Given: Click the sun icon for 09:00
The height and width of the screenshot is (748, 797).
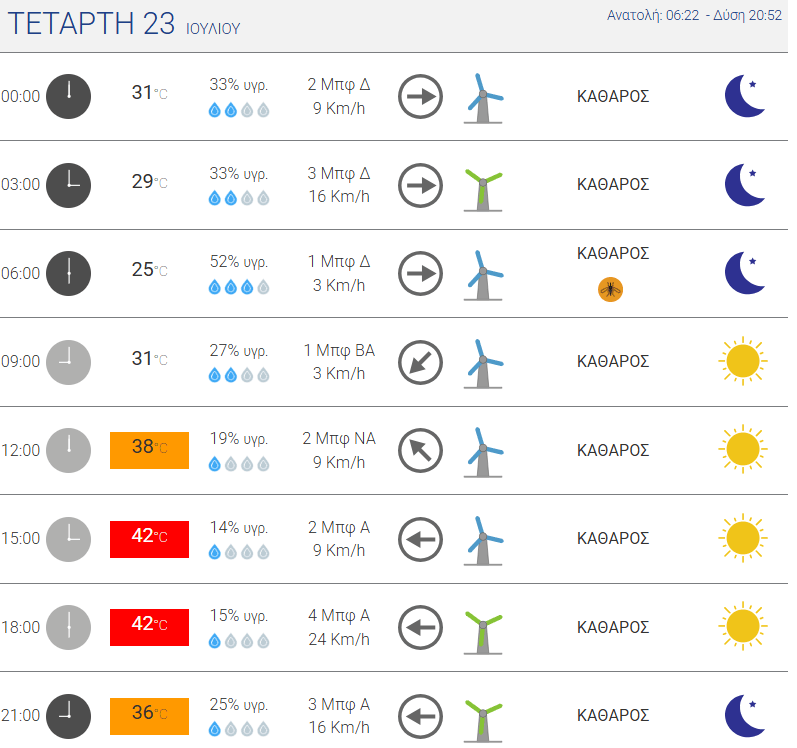Looking at the screenshot, I should pyautogui.click(x=743, y=361).
